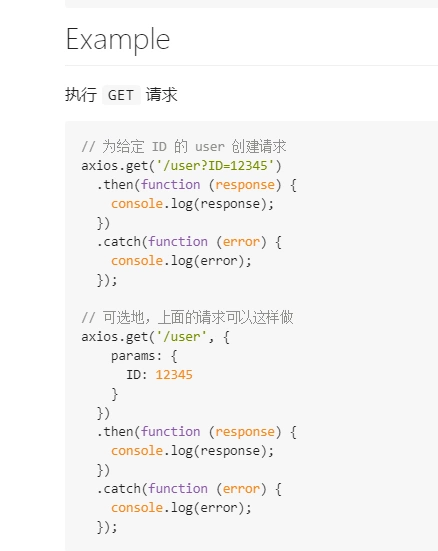Click the first .then(function (response) line
438x551 pixels.
(x=197, y=185)
